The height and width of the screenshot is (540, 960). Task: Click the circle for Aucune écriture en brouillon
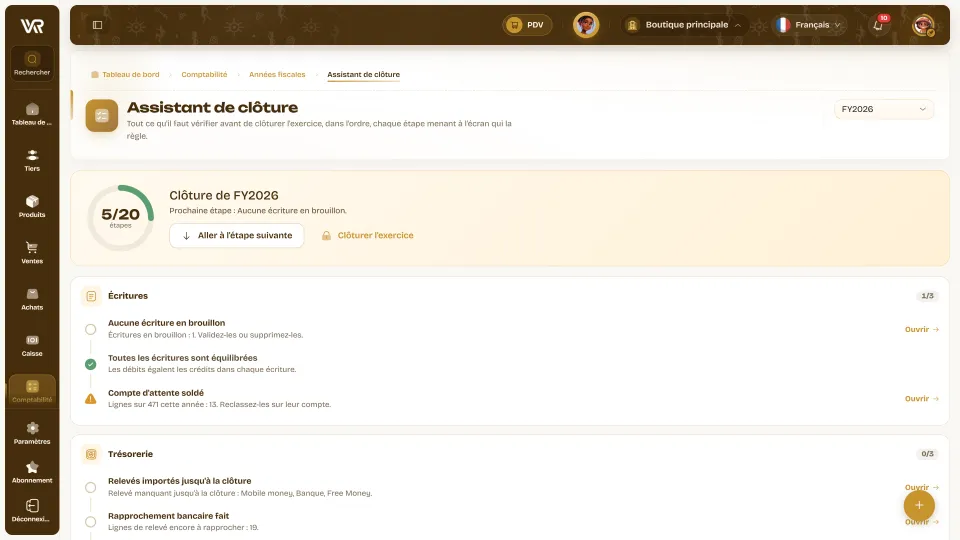(x=91, y=329)
